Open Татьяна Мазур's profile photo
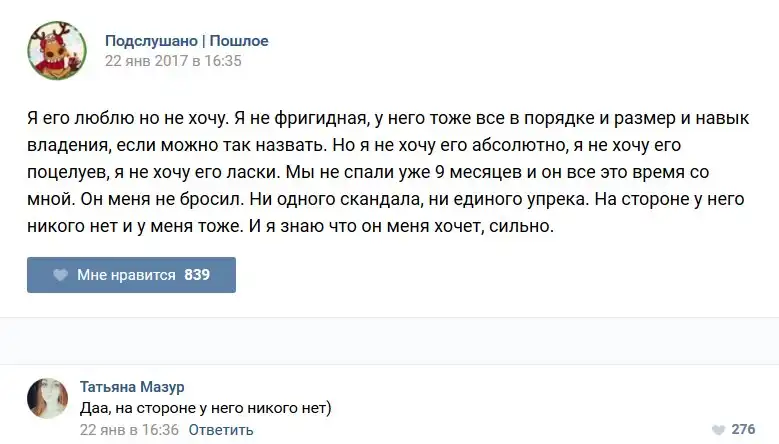 48,400
